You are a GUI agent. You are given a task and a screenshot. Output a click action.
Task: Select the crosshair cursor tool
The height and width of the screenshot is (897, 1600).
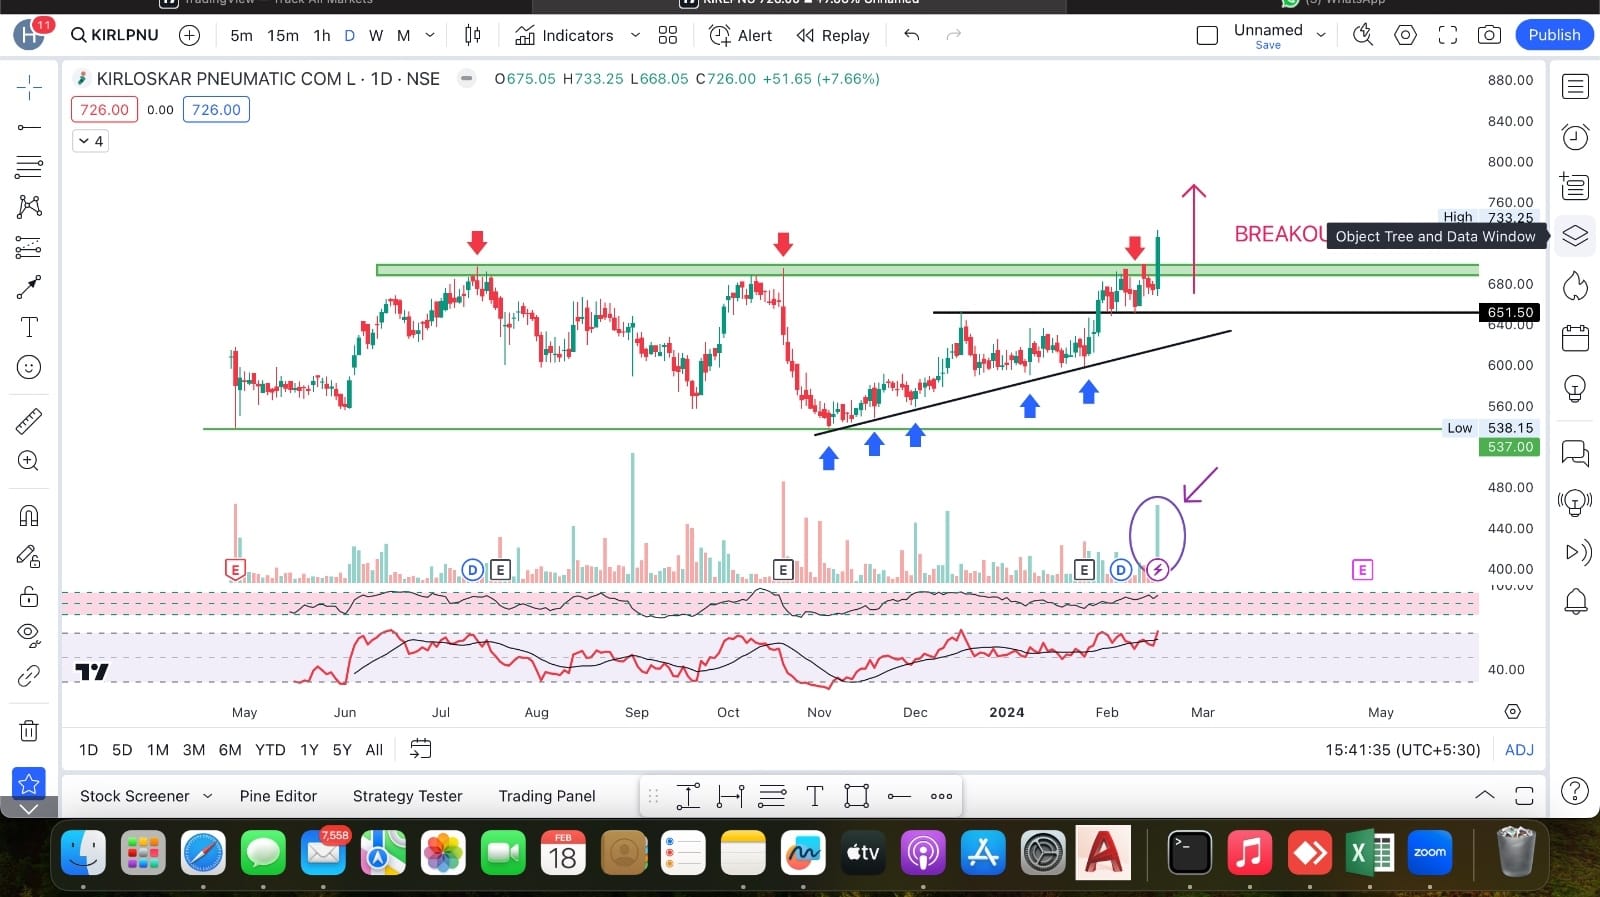tap(29, 88)
